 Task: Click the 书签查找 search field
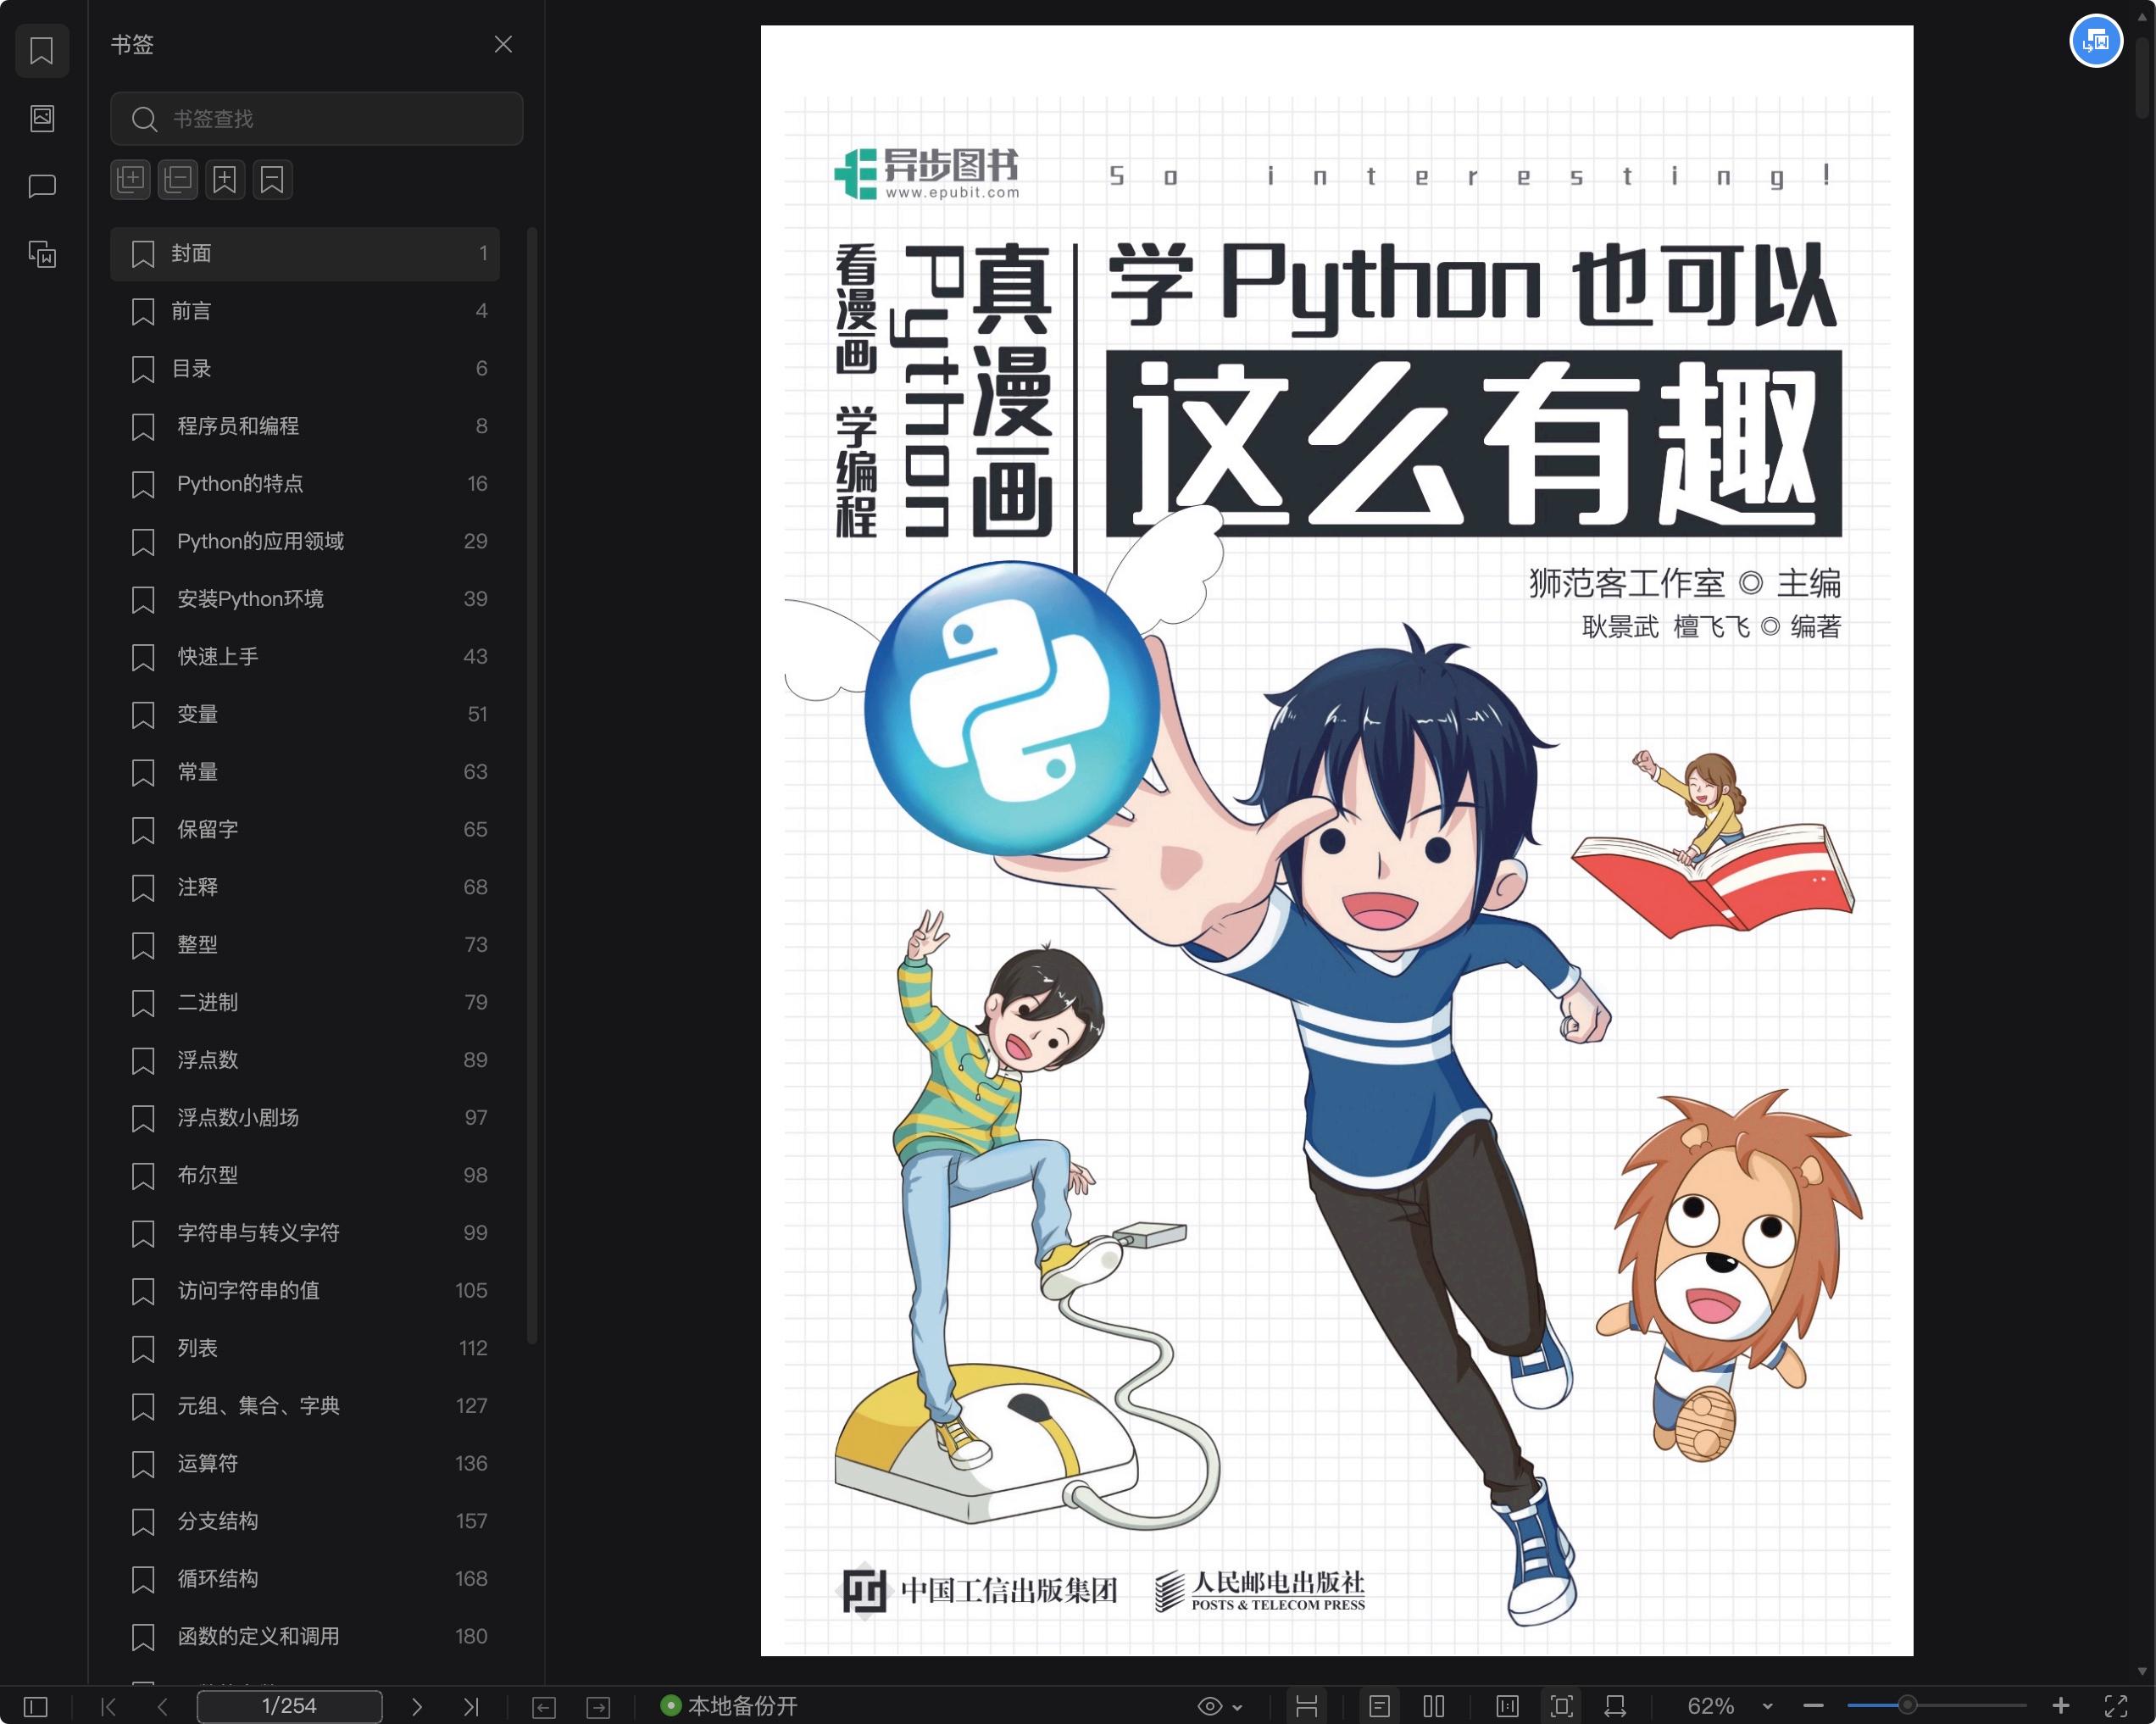coord(316,119)
